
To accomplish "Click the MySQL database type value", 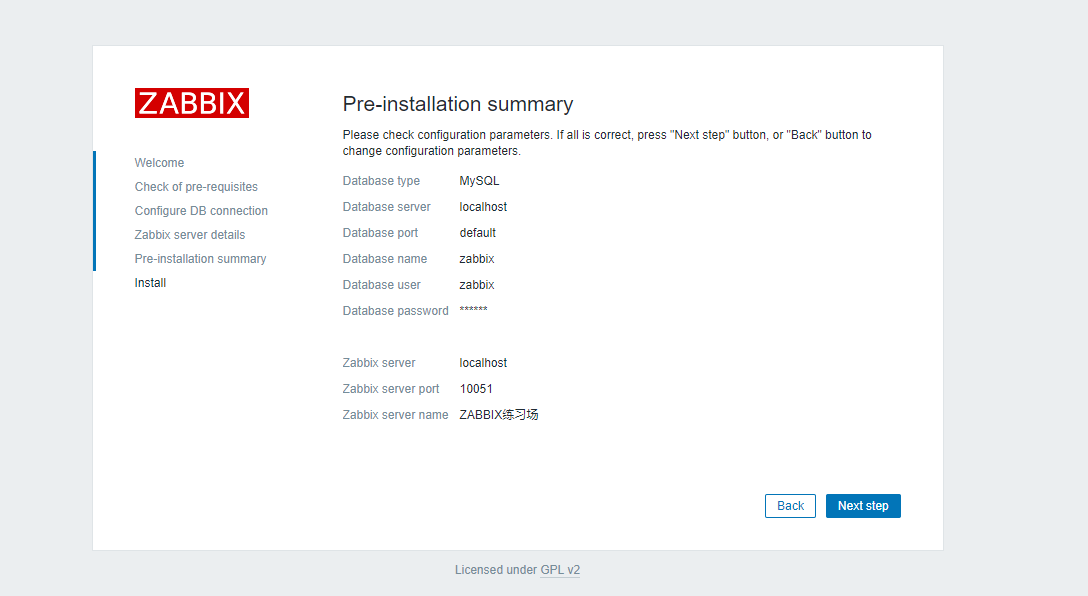I will click(x=479, y=180).
